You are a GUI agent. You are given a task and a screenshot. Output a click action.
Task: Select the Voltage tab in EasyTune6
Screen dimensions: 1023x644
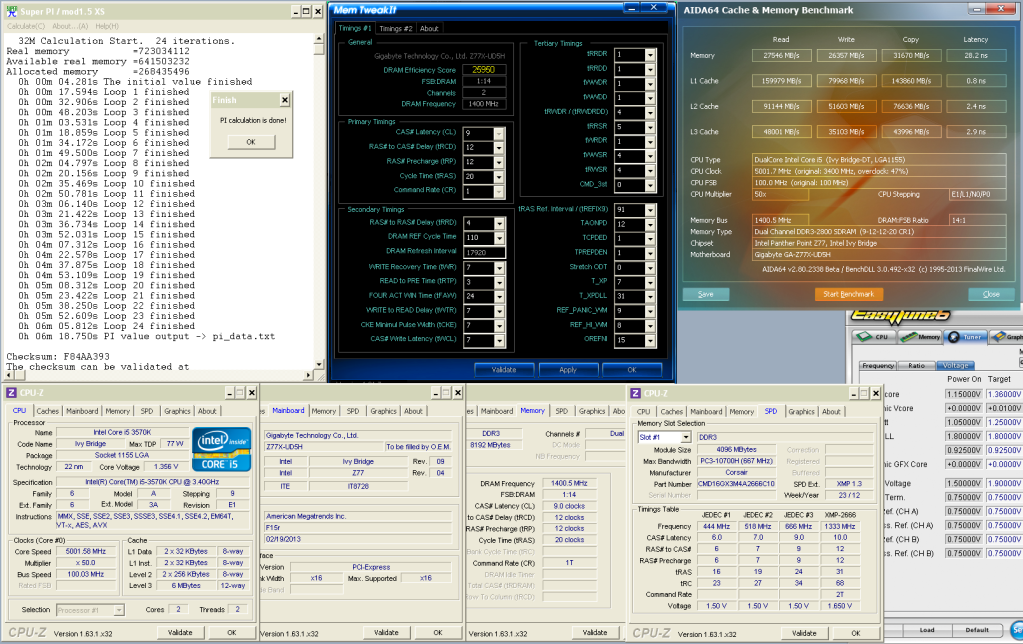[956, 365]
